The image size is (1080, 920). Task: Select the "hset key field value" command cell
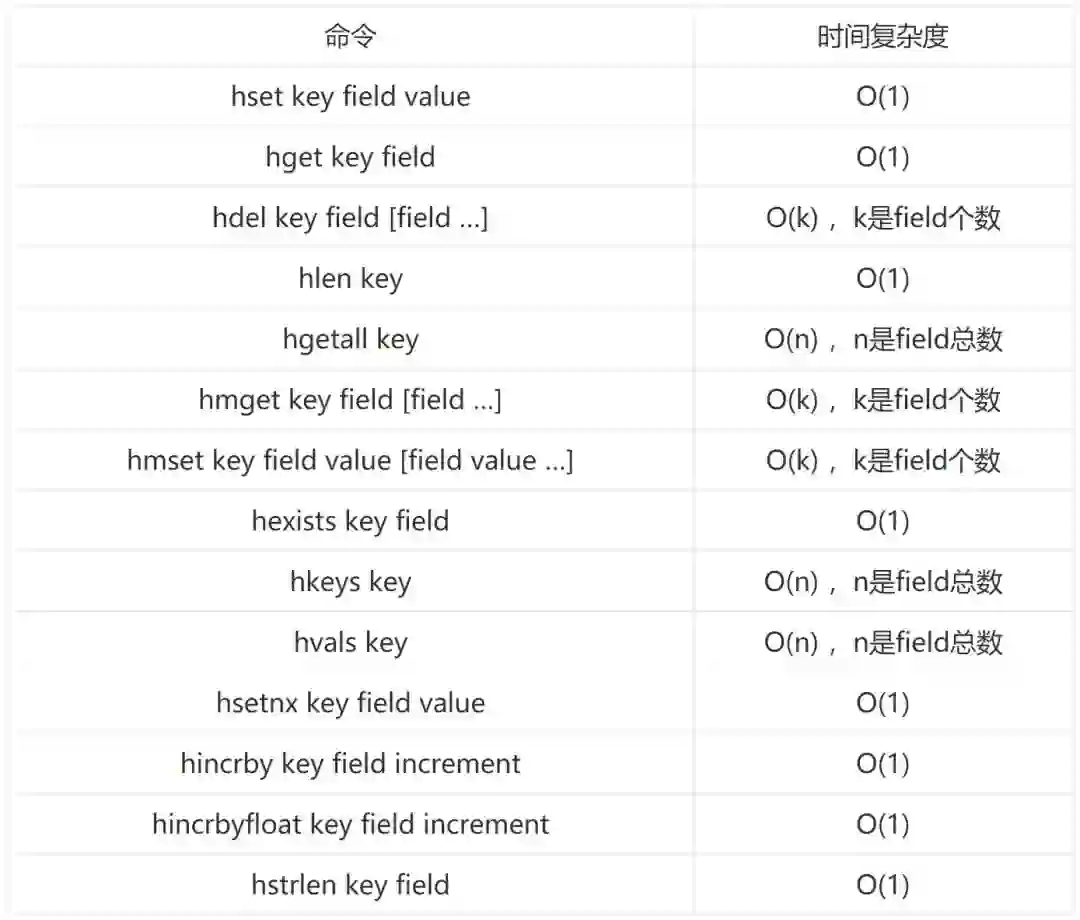point(350,97)
